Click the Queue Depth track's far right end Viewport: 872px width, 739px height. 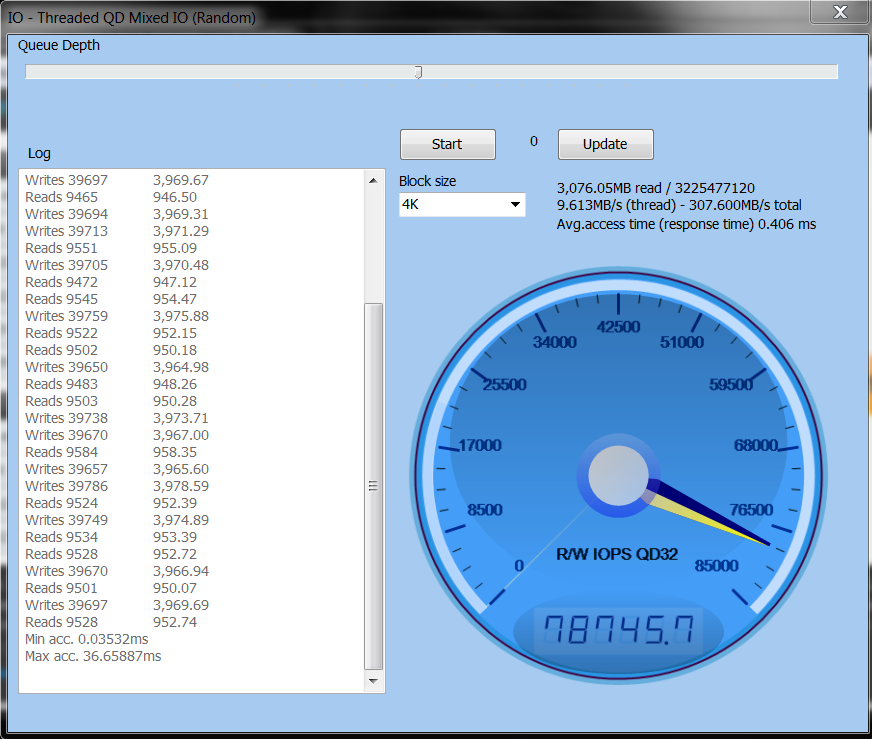pyautogui.click(x=833, y=72)
